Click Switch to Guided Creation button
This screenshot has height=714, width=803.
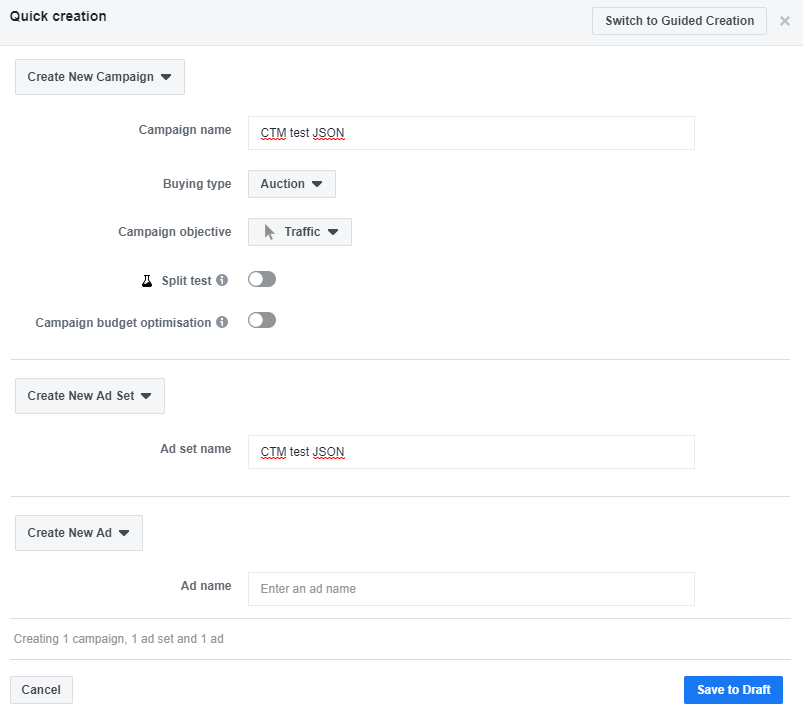tap(680, 21)
